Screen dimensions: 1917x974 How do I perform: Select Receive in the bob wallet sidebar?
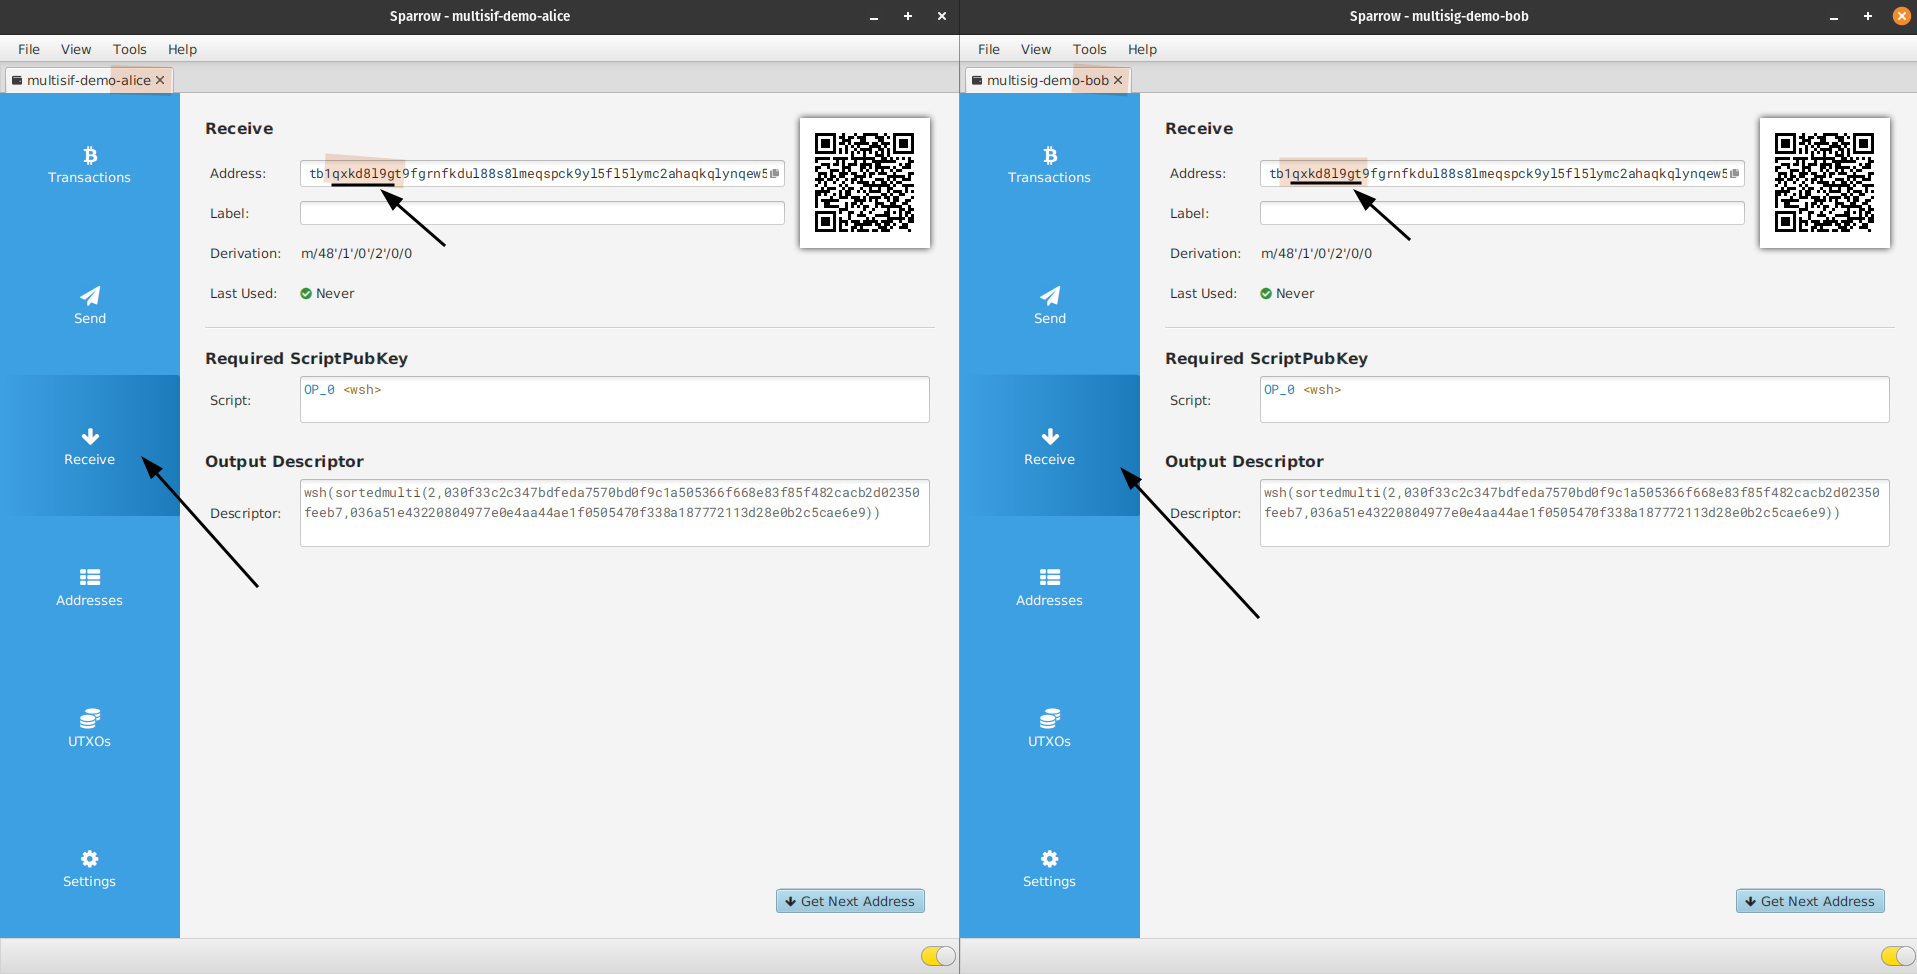point(1049,446)
